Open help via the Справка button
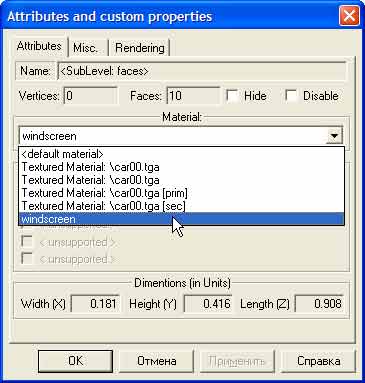The image size is (365, 383). [319, 361]
